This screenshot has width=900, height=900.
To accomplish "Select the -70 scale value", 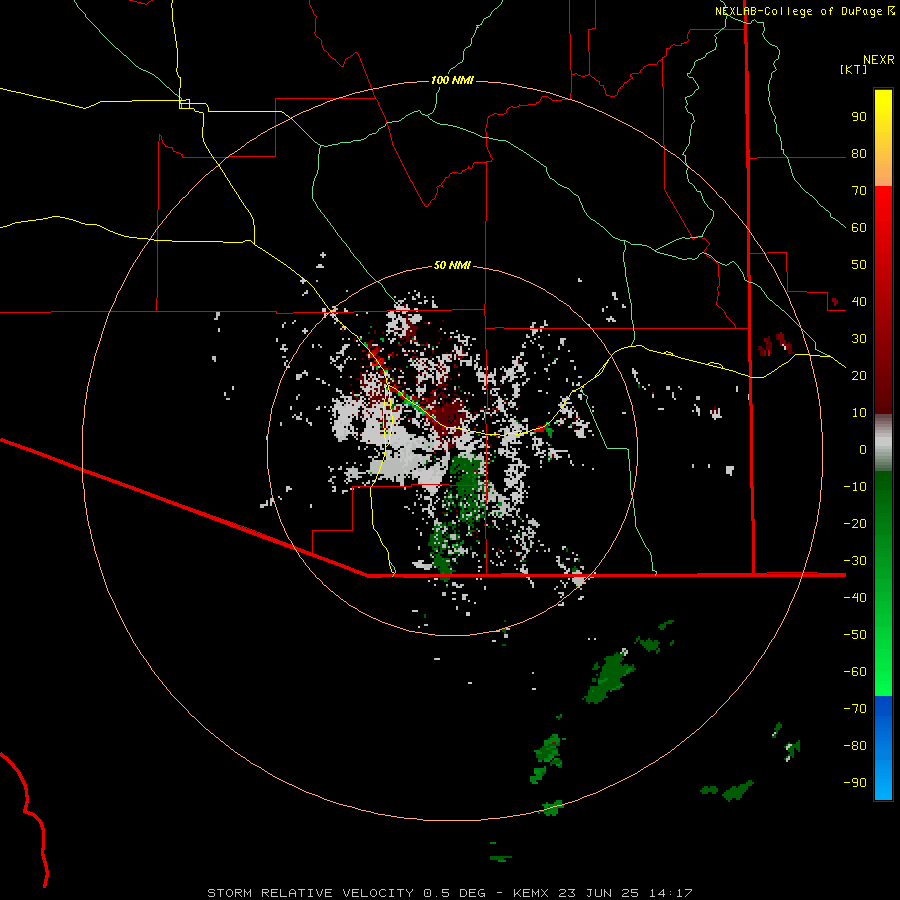I will tap(855, 708).
